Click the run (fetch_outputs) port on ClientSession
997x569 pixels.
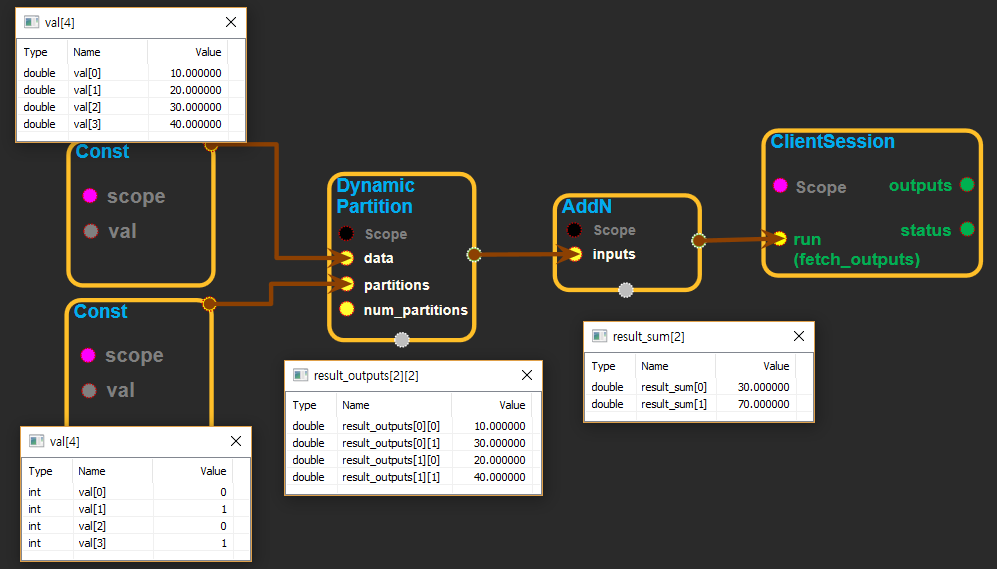pos(779,239)
